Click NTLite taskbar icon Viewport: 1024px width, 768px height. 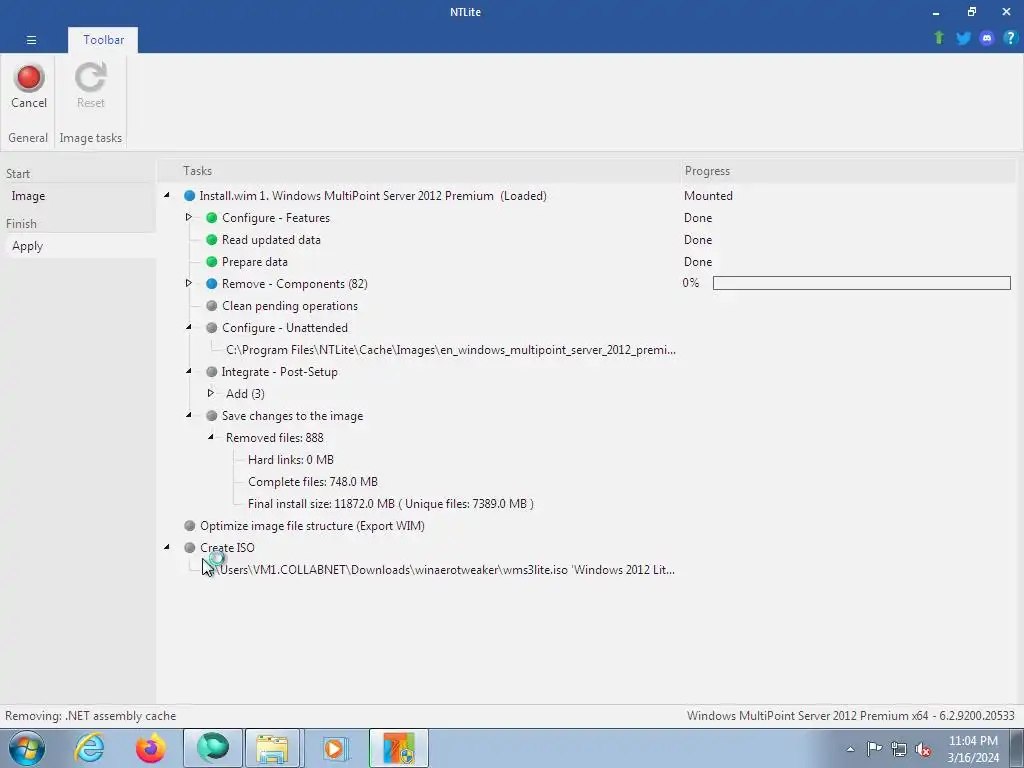(399, 748)
